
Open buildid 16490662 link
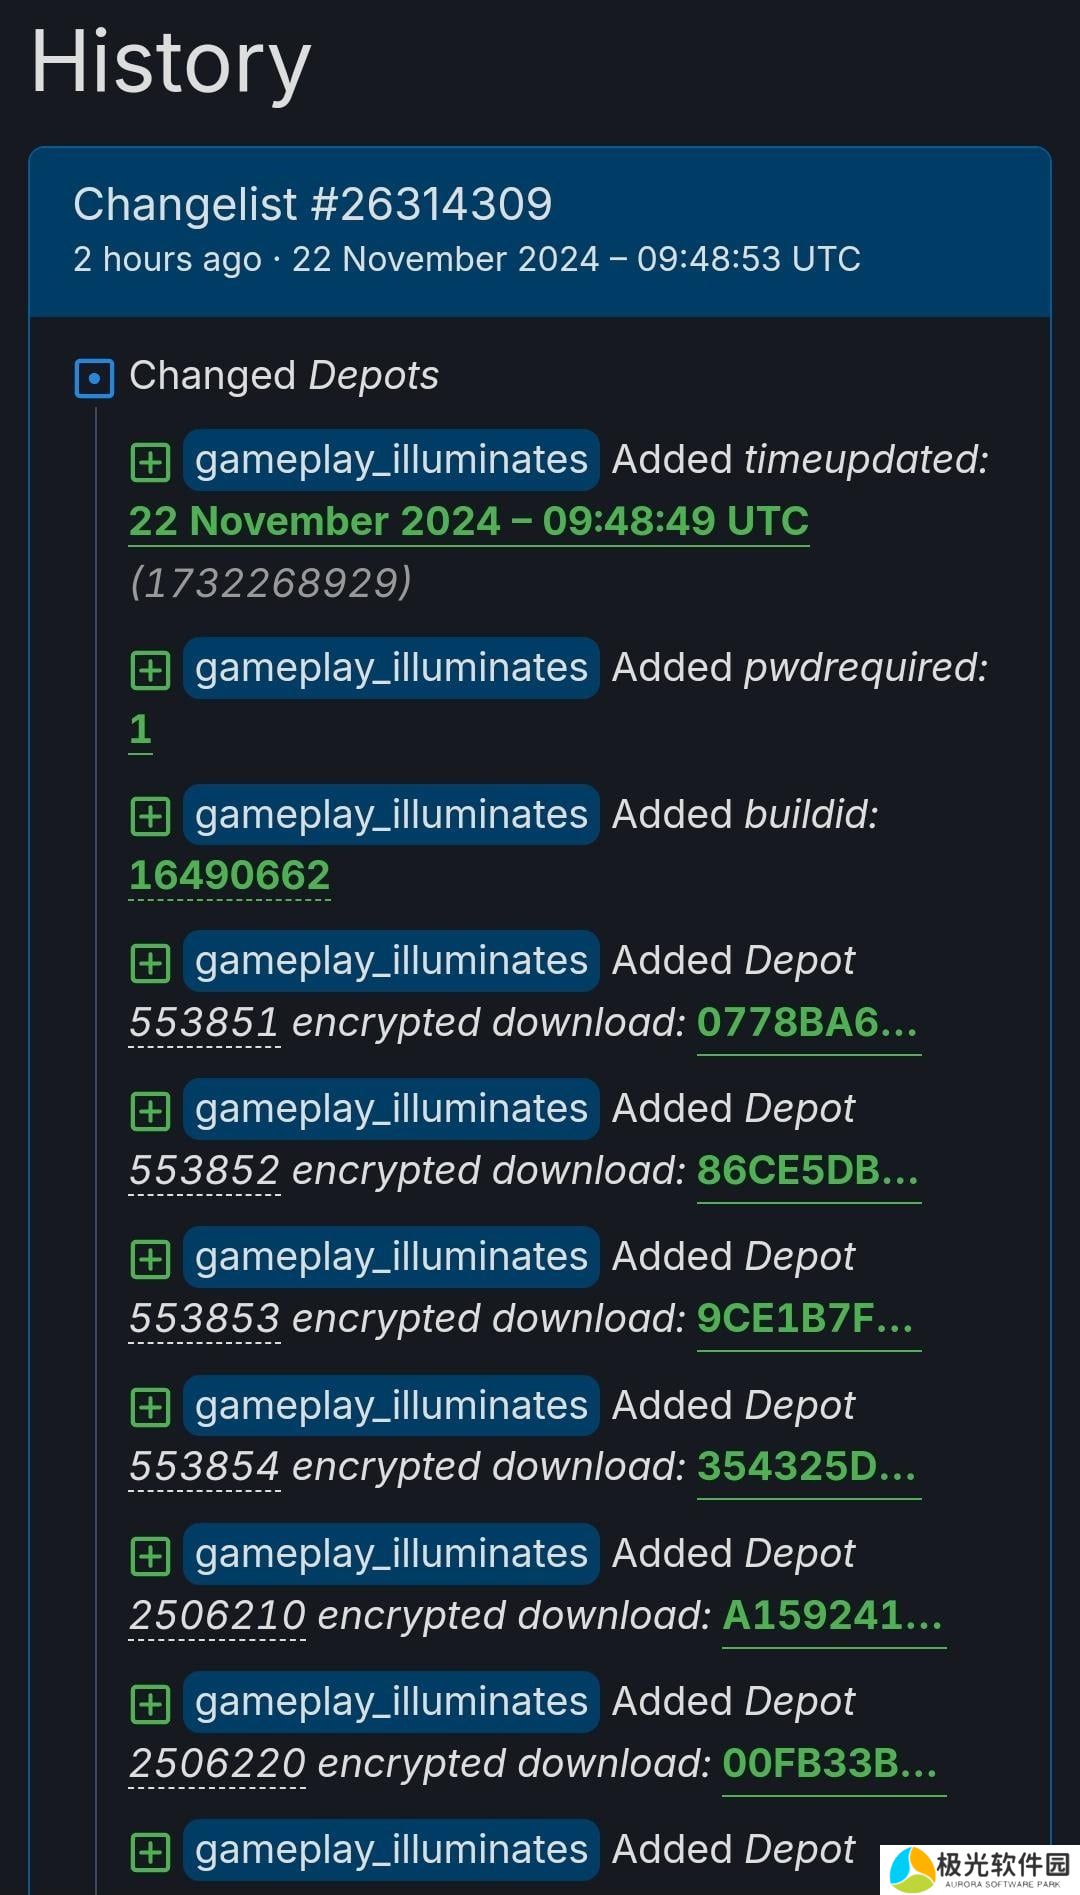pos(229,876)
